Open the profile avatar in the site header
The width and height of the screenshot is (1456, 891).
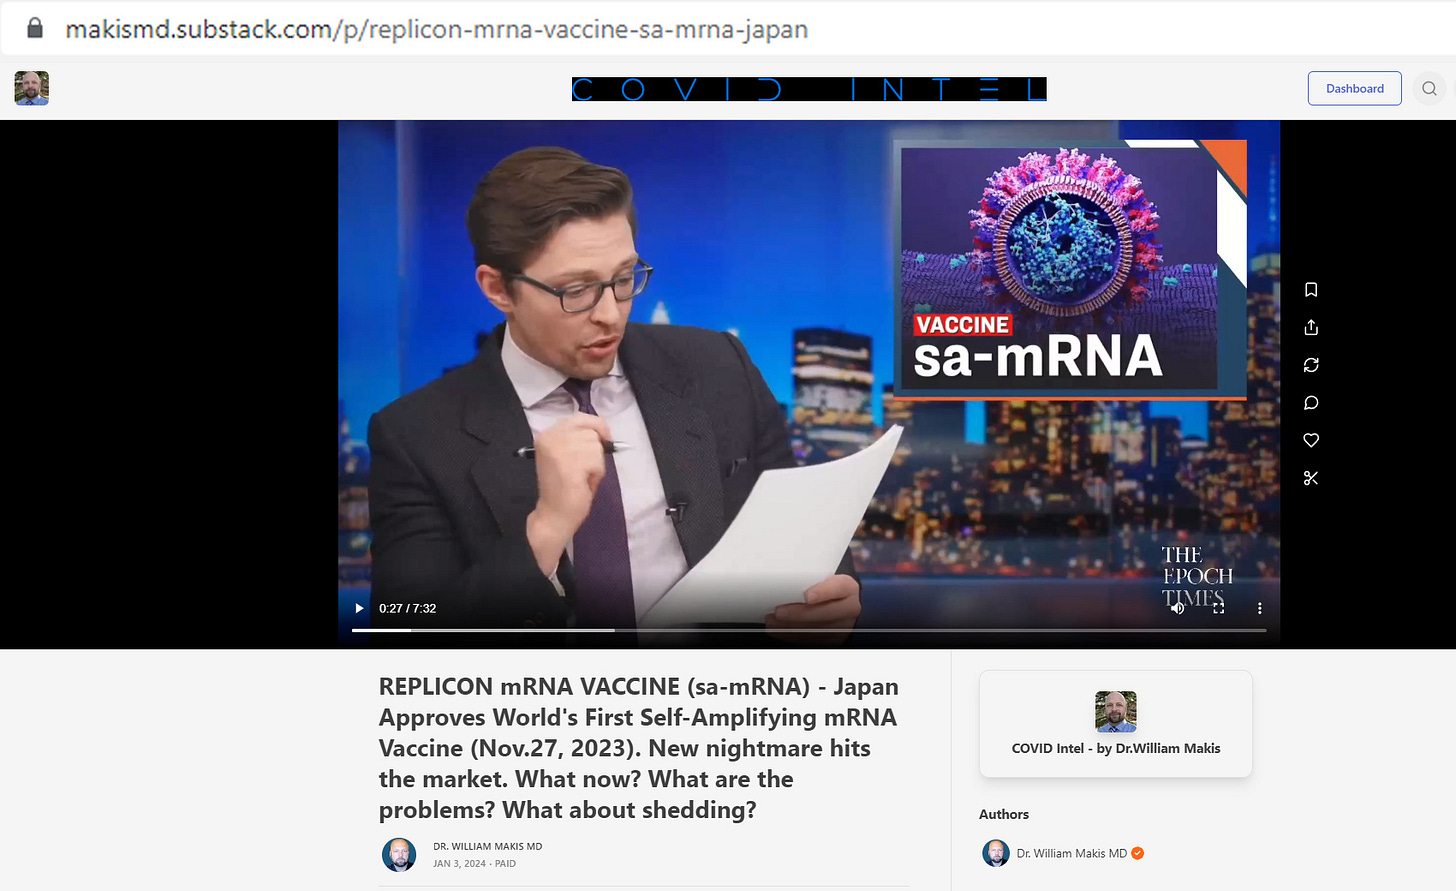click(32, 88)
